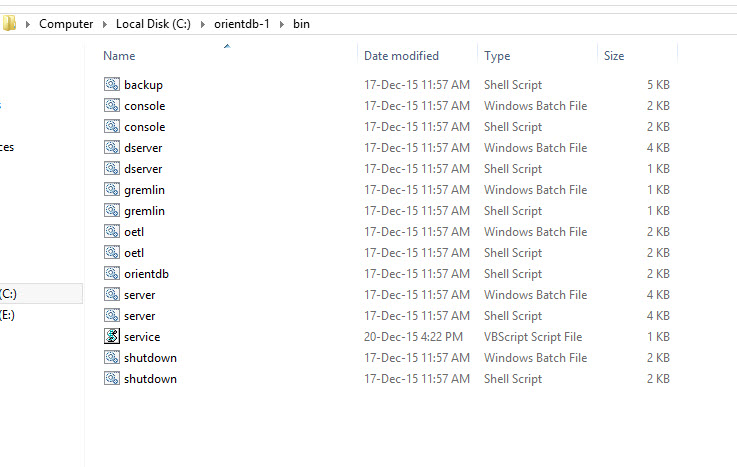Click the orientdb row Shell Script type
Screen dimensions: 737x467
coord(513,274)
